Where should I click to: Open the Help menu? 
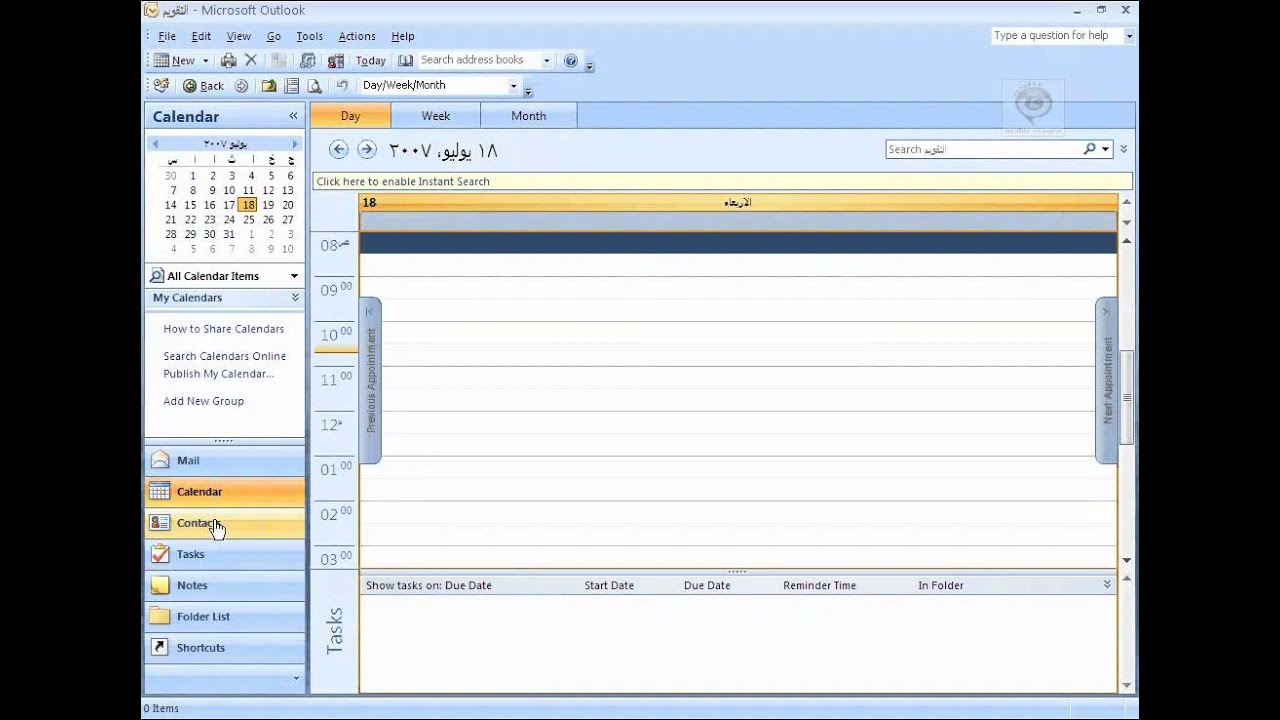click(x=402, y=36)
